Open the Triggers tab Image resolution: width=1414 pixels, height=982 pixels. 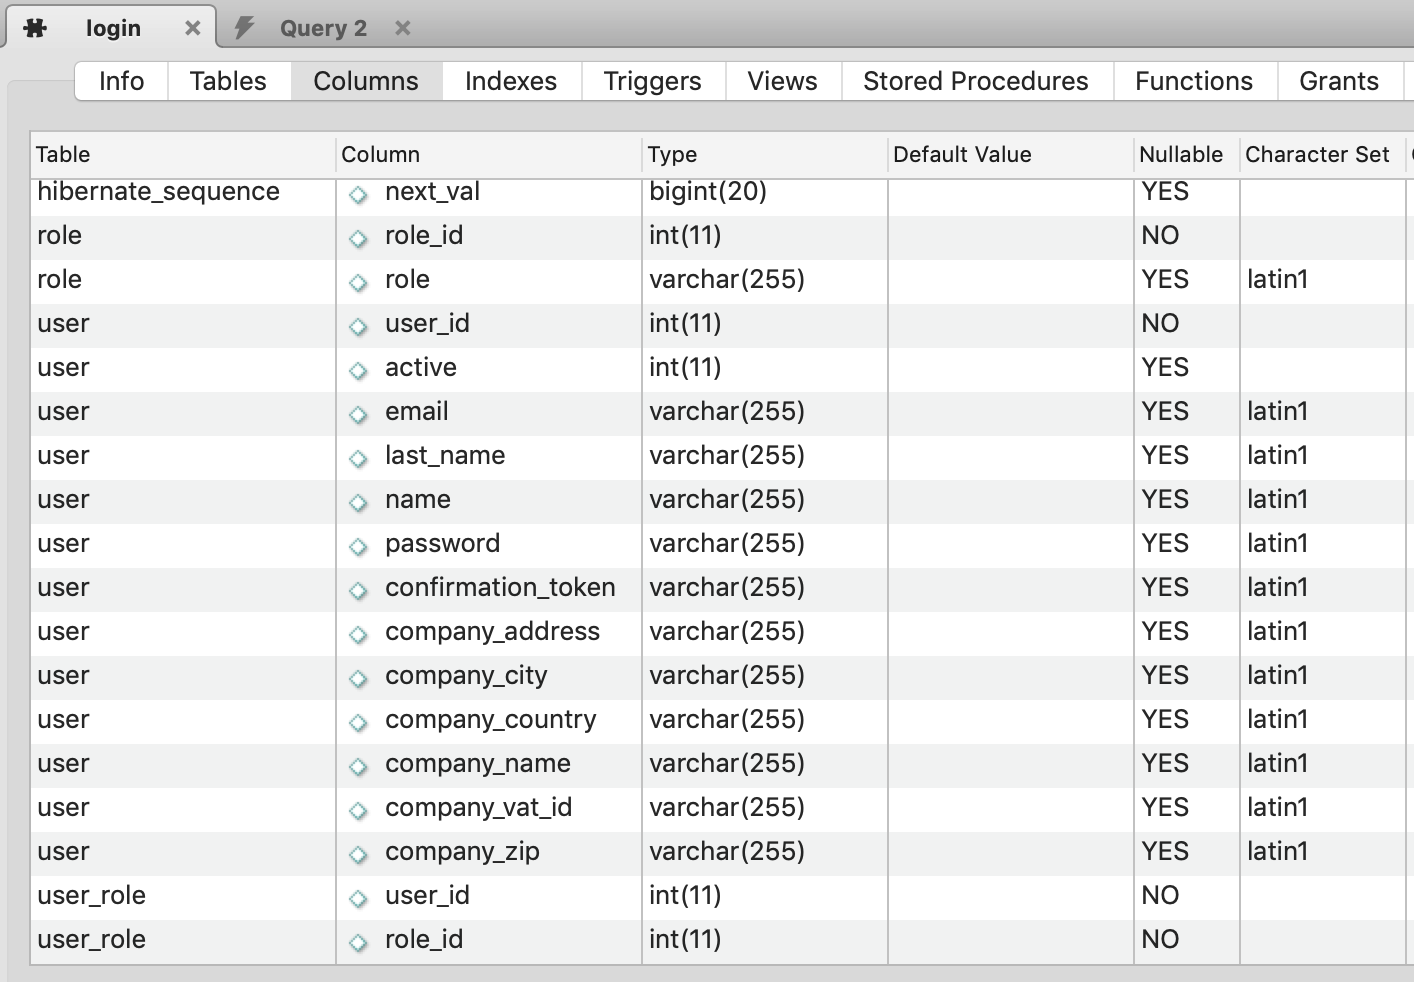[x=652, y=81]
